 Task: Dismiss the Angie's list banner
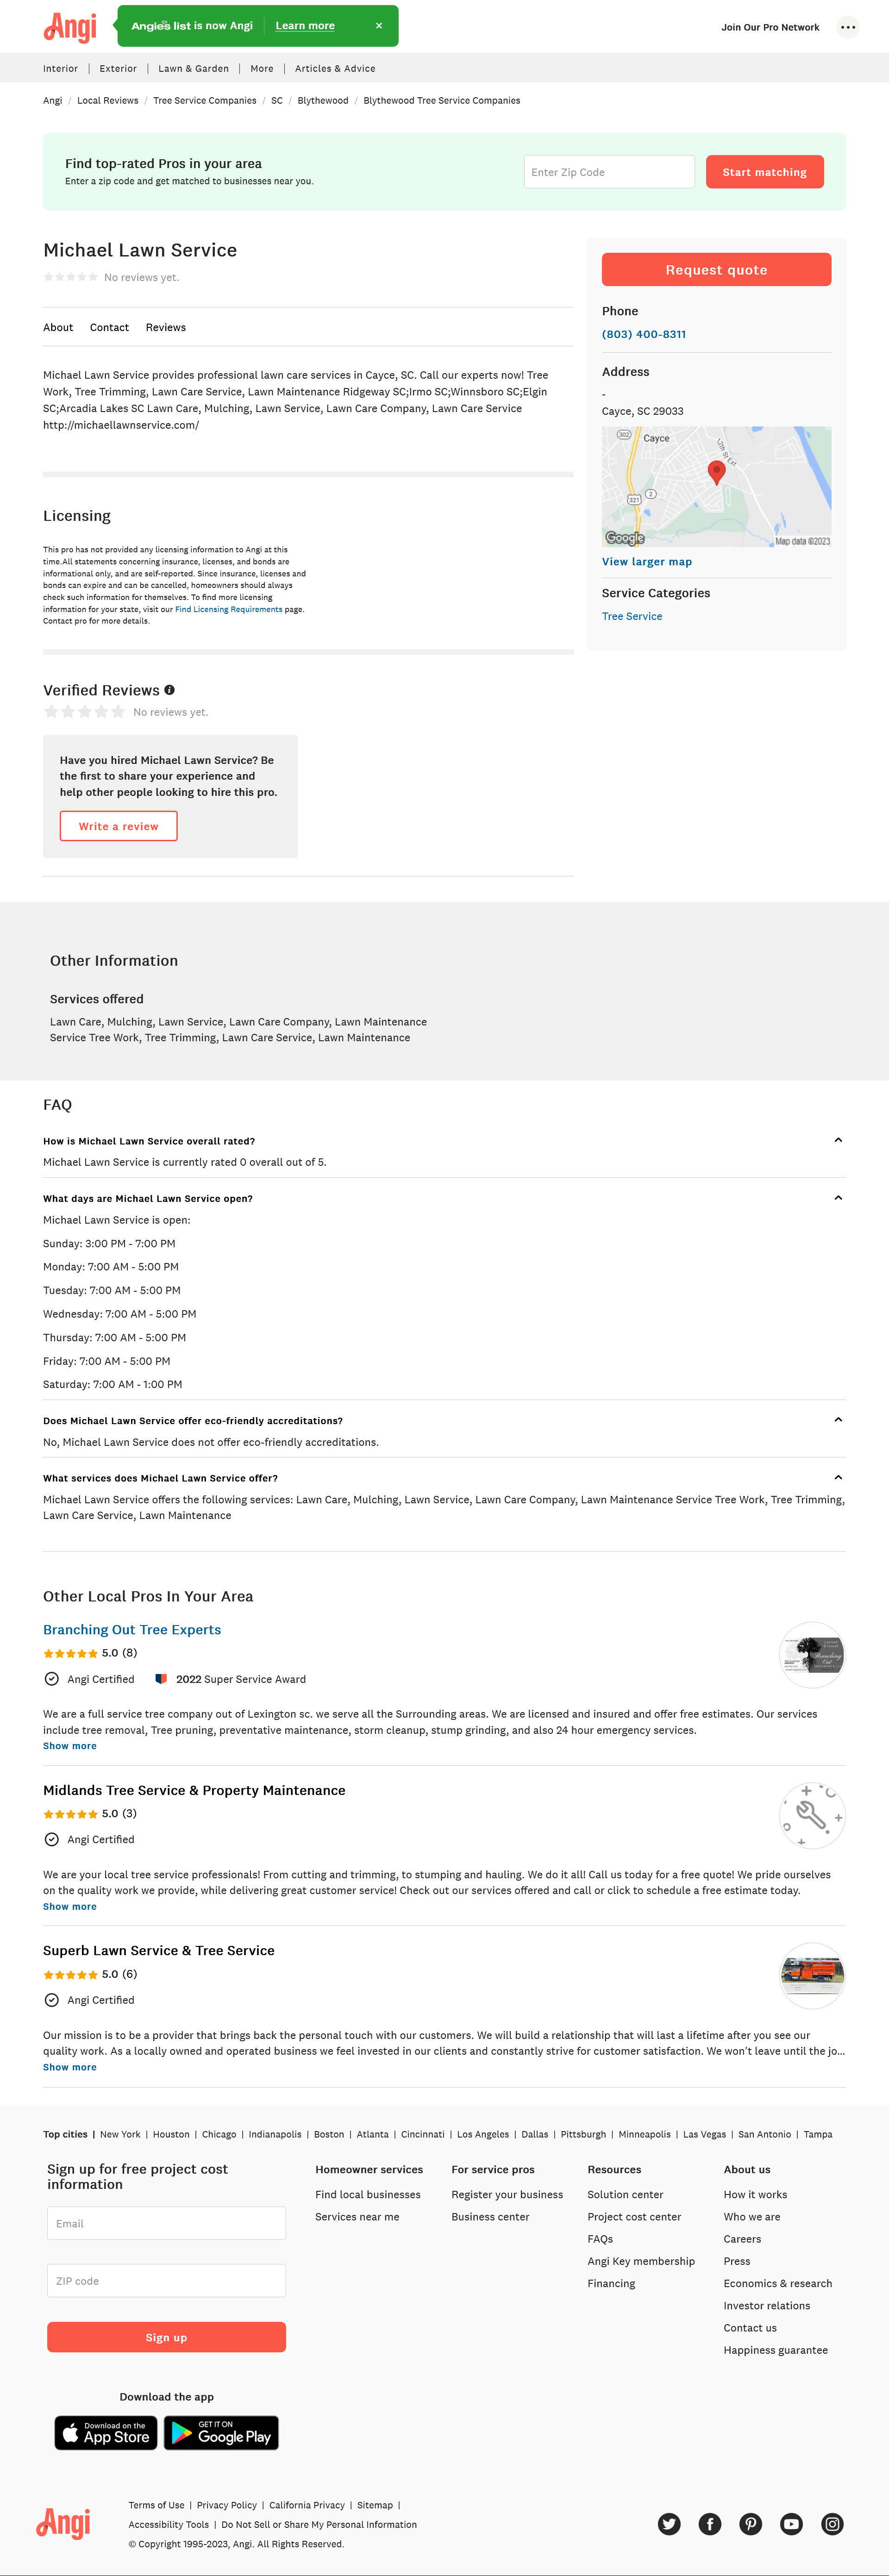pyautogui.click(x=379, y=26)
